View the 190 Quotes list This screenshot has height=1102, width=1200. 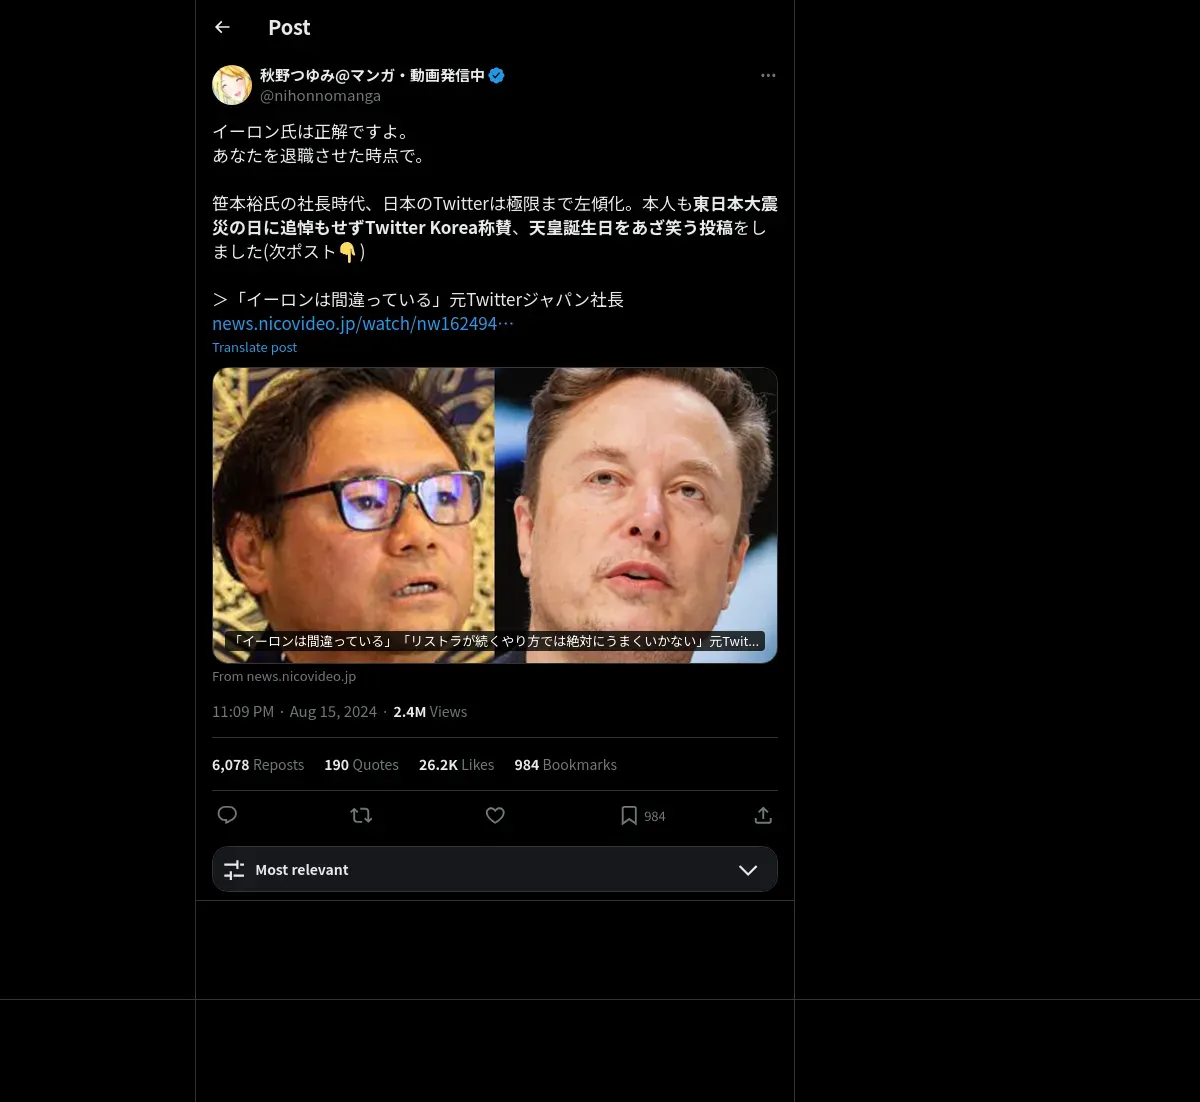[361, 765]
